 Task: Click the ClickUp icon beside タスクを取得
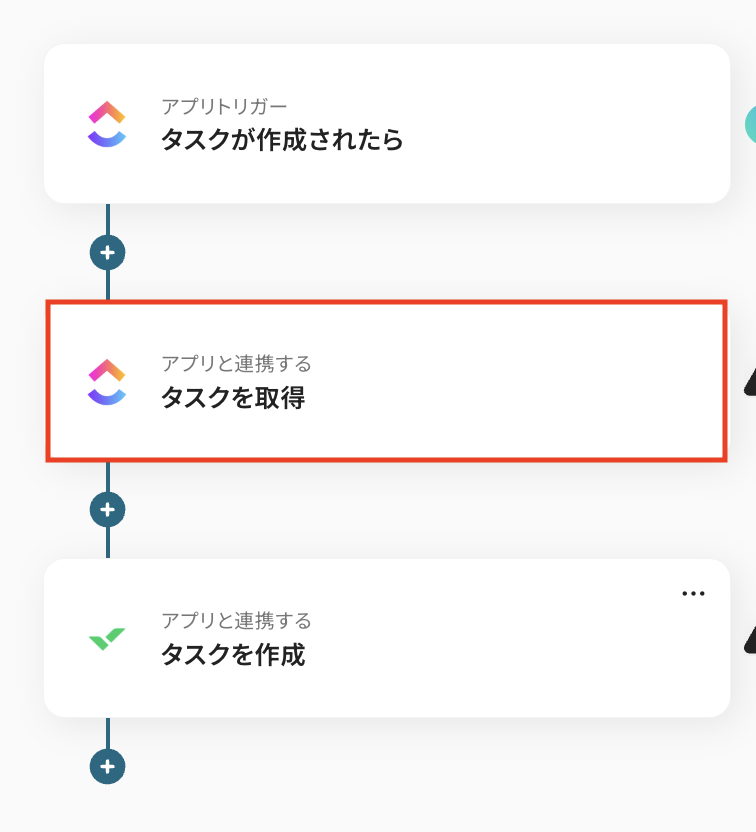tap(107, 382)
